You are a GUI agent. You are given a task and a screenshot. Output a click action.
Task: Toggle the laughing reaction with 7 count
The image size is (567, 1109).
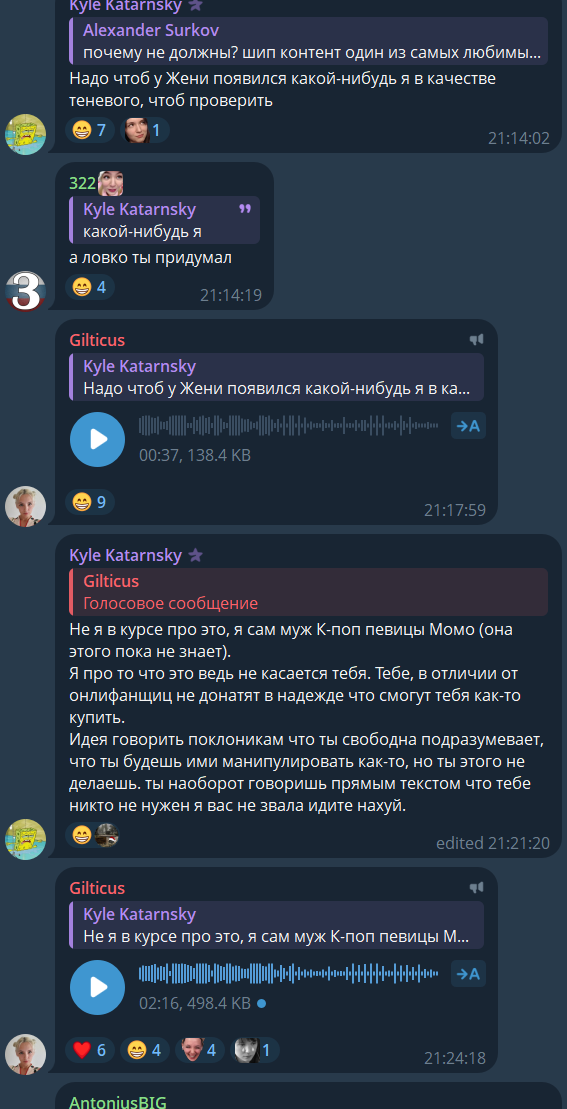pyautogui.click(x=90, y=130)
